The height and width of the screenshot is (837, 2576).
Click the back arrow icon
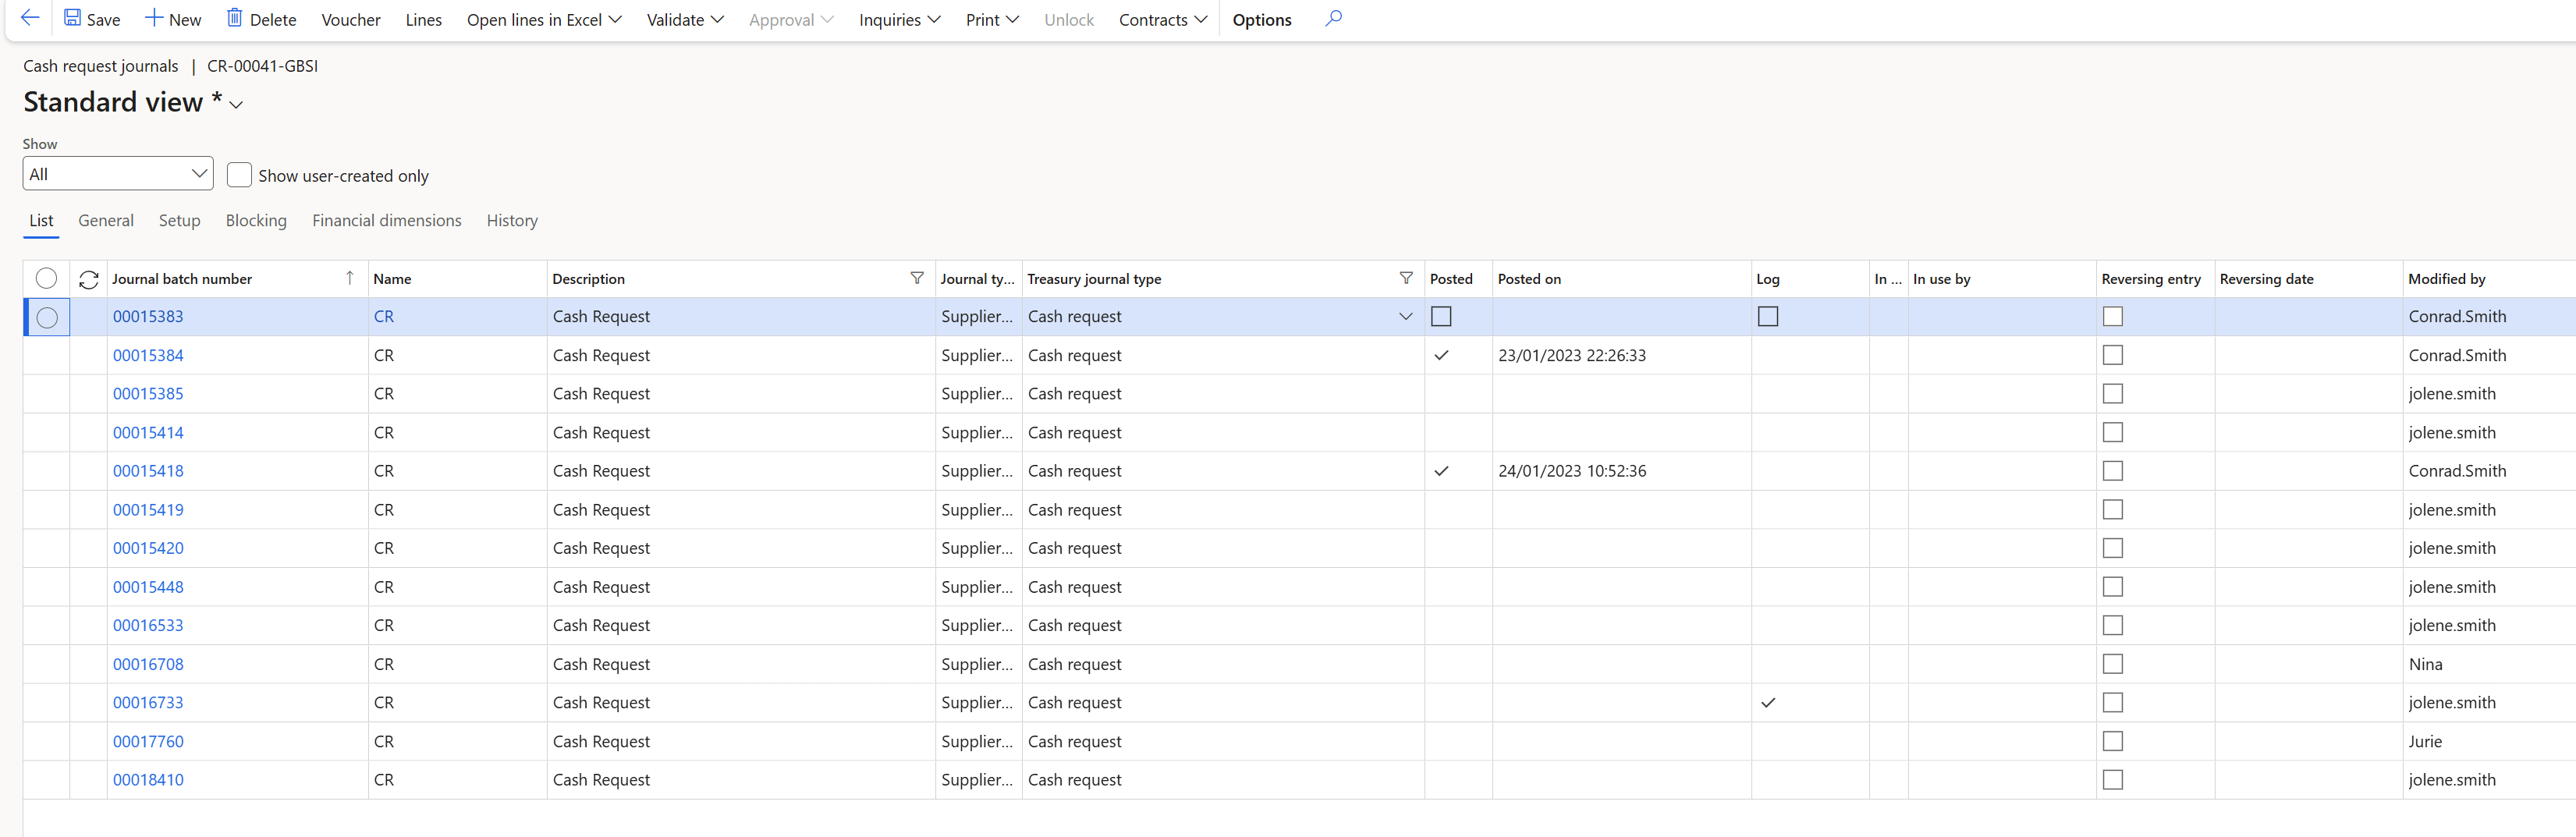click(30, 18)
